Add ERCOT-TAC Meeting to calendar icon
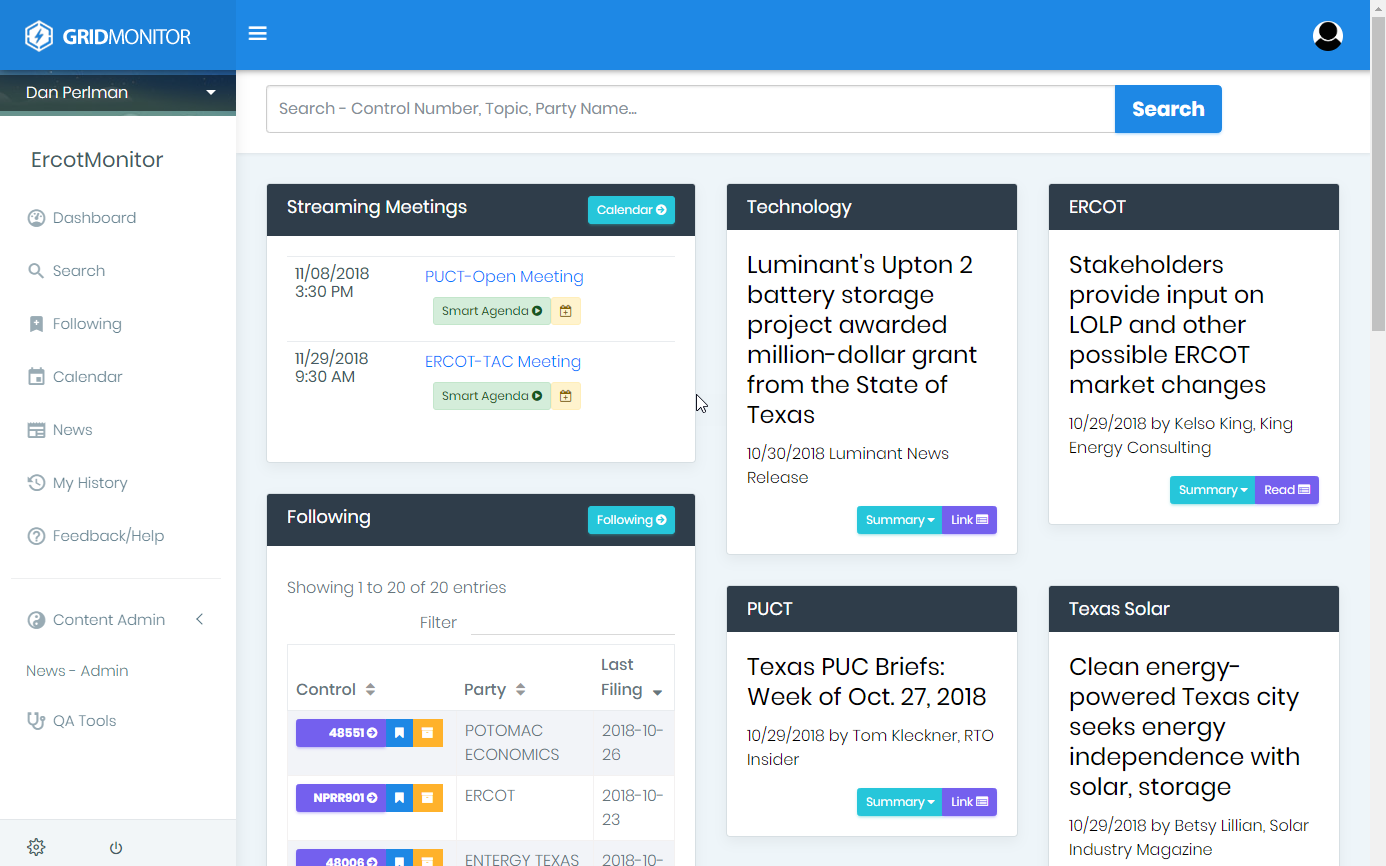 tap(566, 396)
